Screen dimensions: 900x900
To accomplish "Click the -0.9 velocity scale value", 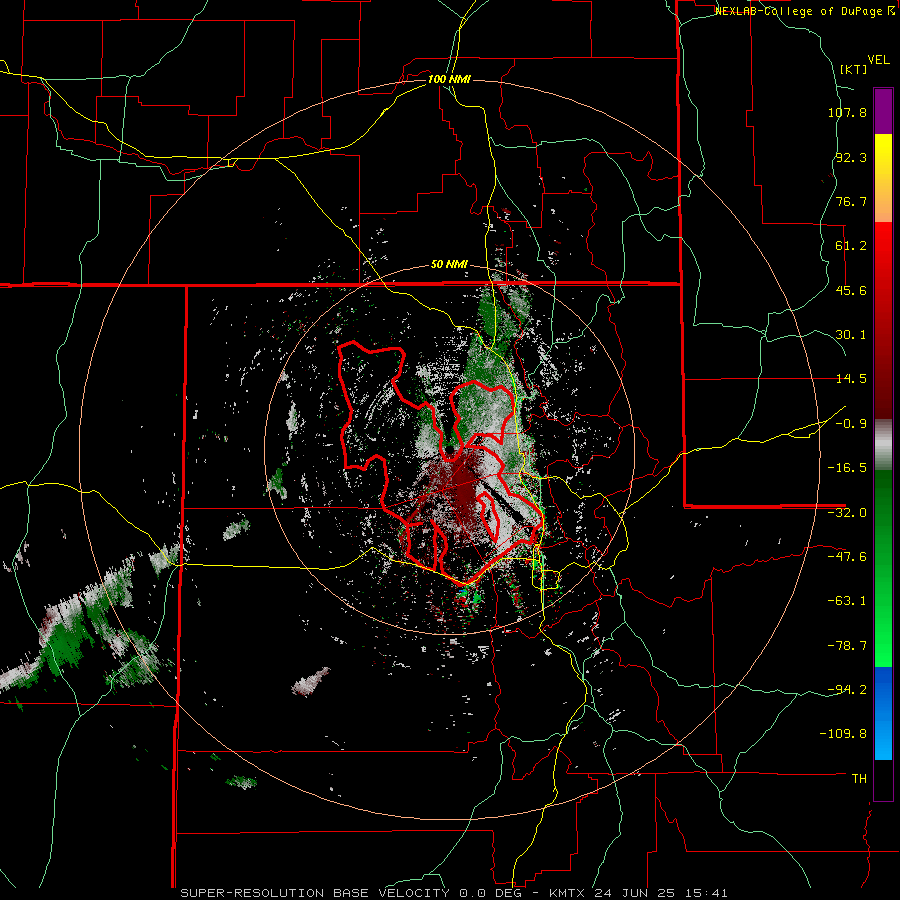I will click(x=851, y=424).
